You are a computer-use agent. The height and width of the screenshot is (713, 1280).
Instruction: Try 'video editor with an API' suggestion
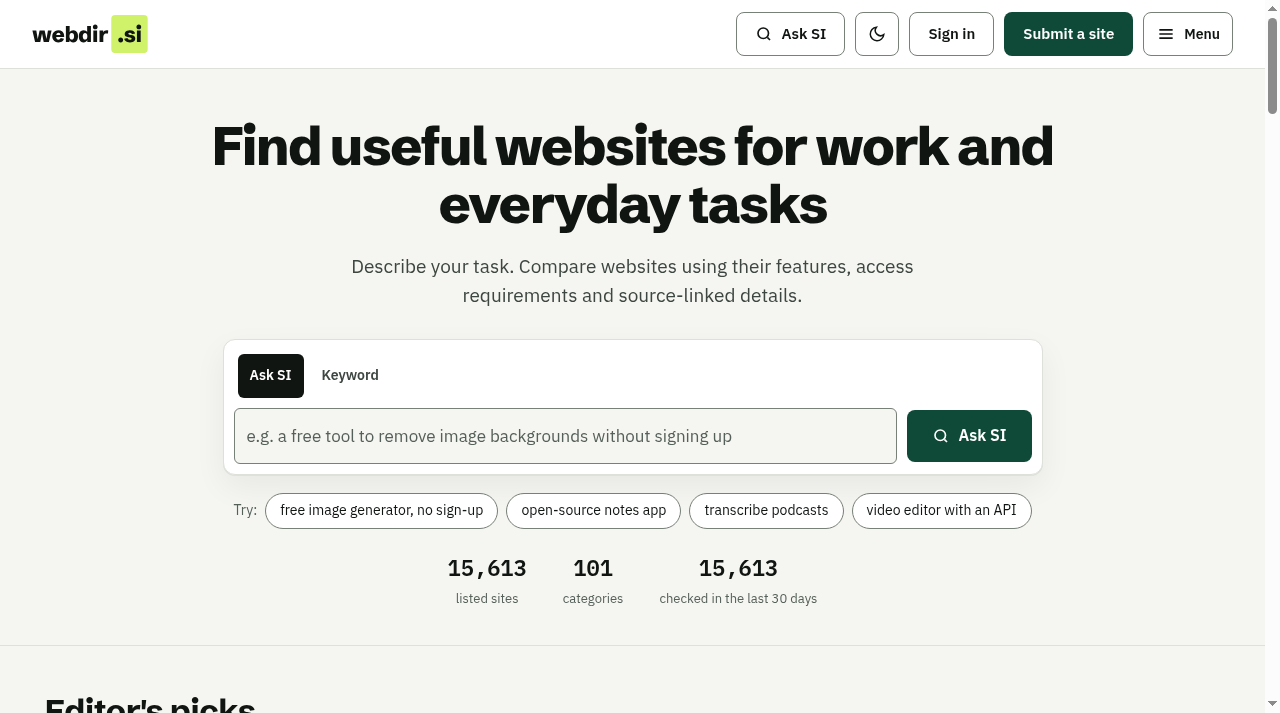pos(941,511)
